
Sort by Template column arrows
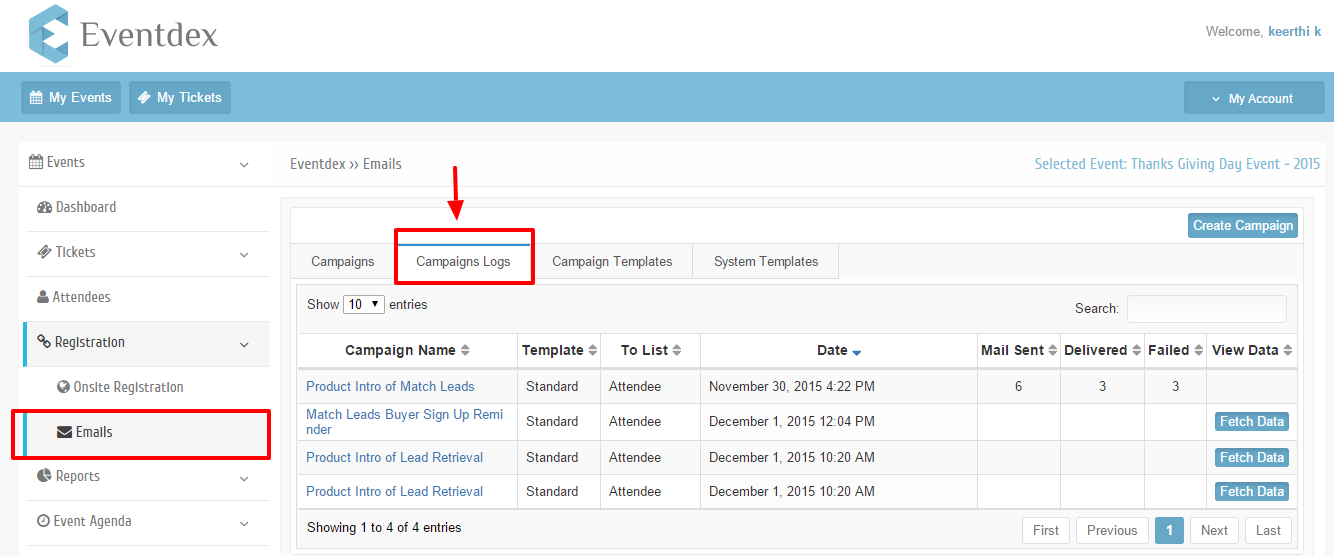[593, 351]
